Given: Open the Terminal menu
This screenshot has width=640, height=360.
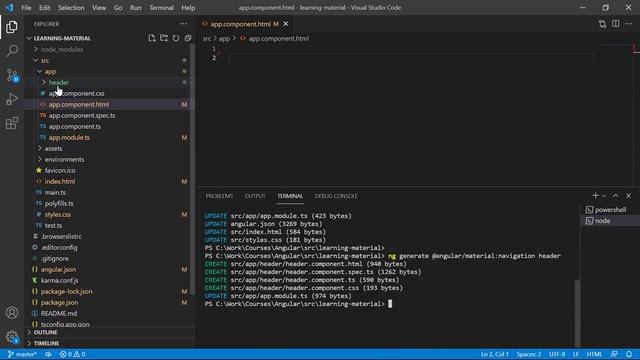Looking at the screenshot, I should pyautogui.click(x=161, y=8).
